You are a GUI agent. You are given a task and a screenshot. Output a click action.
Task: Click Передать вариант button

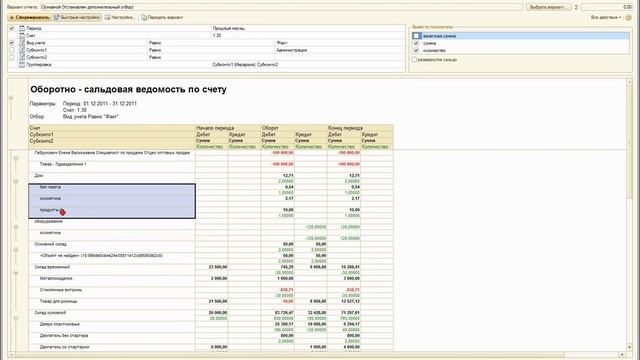pyautogui.click(x=162, y=18)
